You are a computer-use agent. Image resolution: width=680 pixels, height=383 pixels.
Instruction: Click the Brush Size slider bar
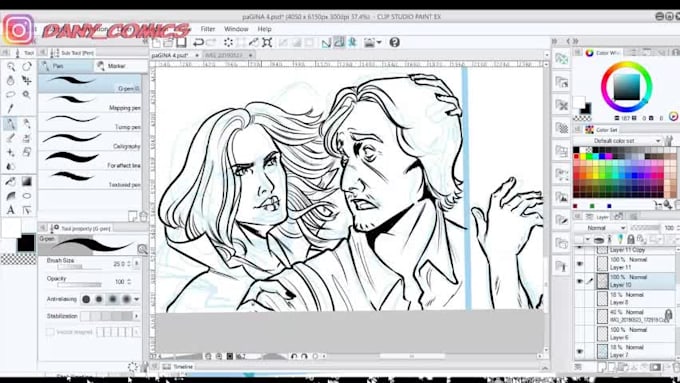[79, 267]
